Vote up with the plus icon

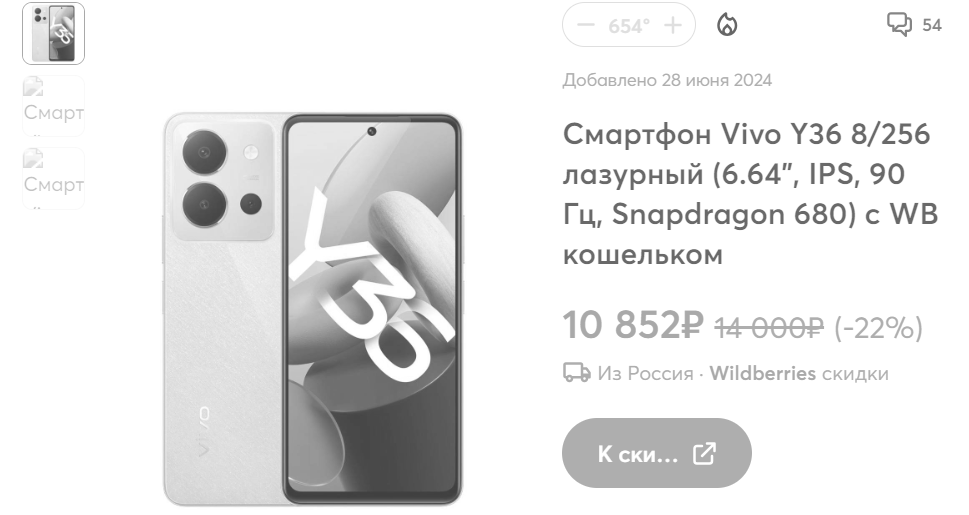672,25
